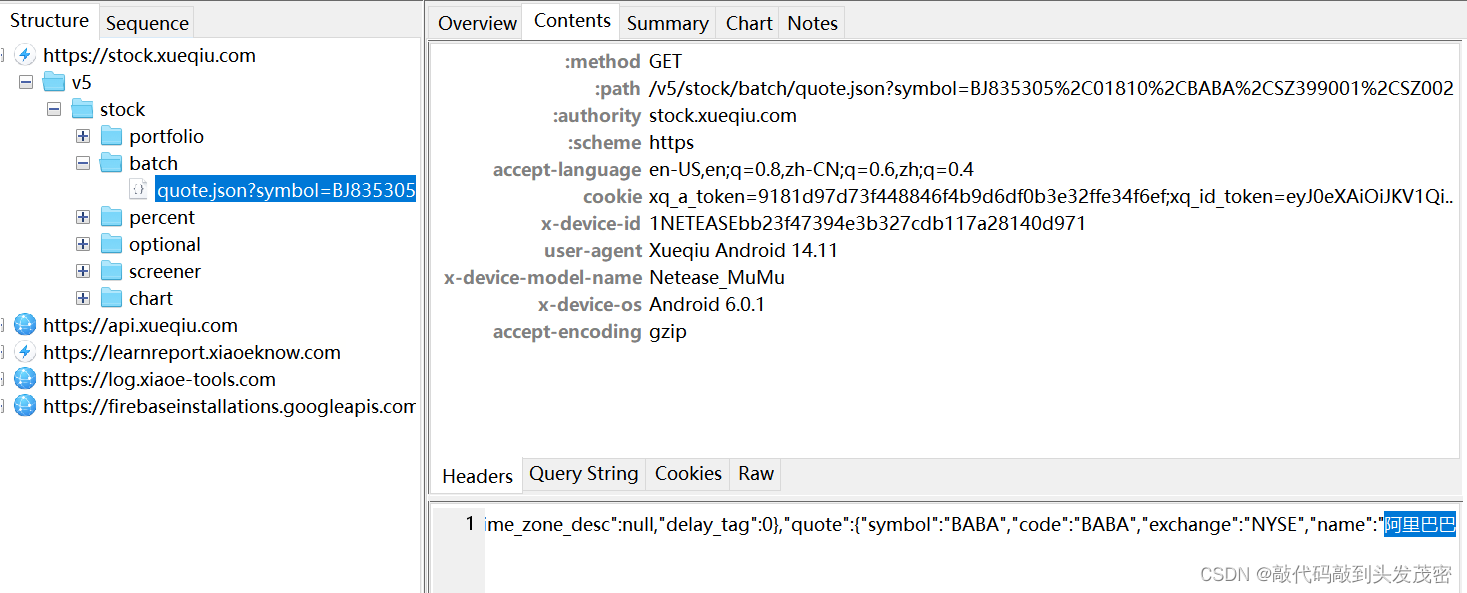Select the stock tree item

[122, 109]
